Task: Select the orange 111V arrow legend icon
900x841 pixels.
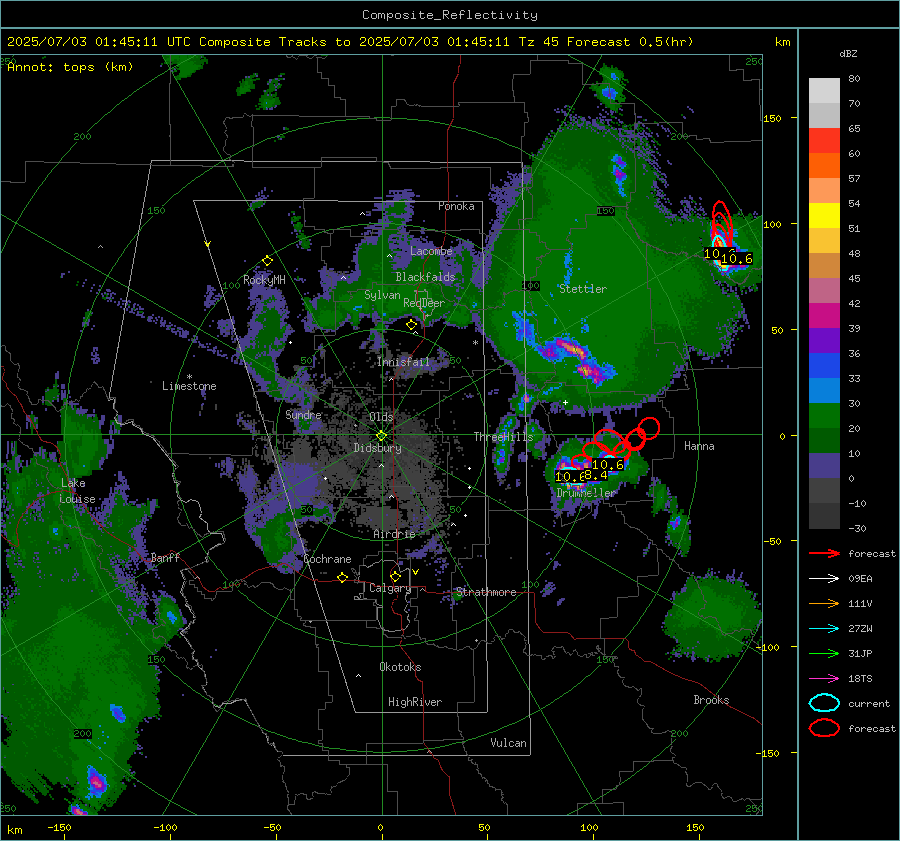Action: pyautogui.click(x=824, y=603)
